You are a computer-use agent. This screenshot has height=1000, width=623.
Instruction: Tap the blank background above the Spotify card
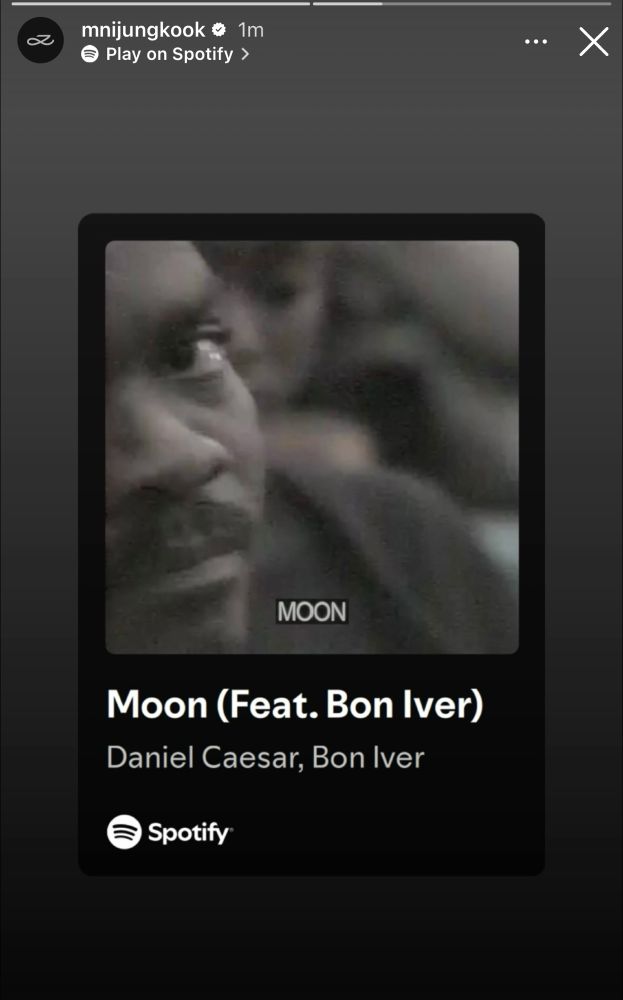[311, 140]
